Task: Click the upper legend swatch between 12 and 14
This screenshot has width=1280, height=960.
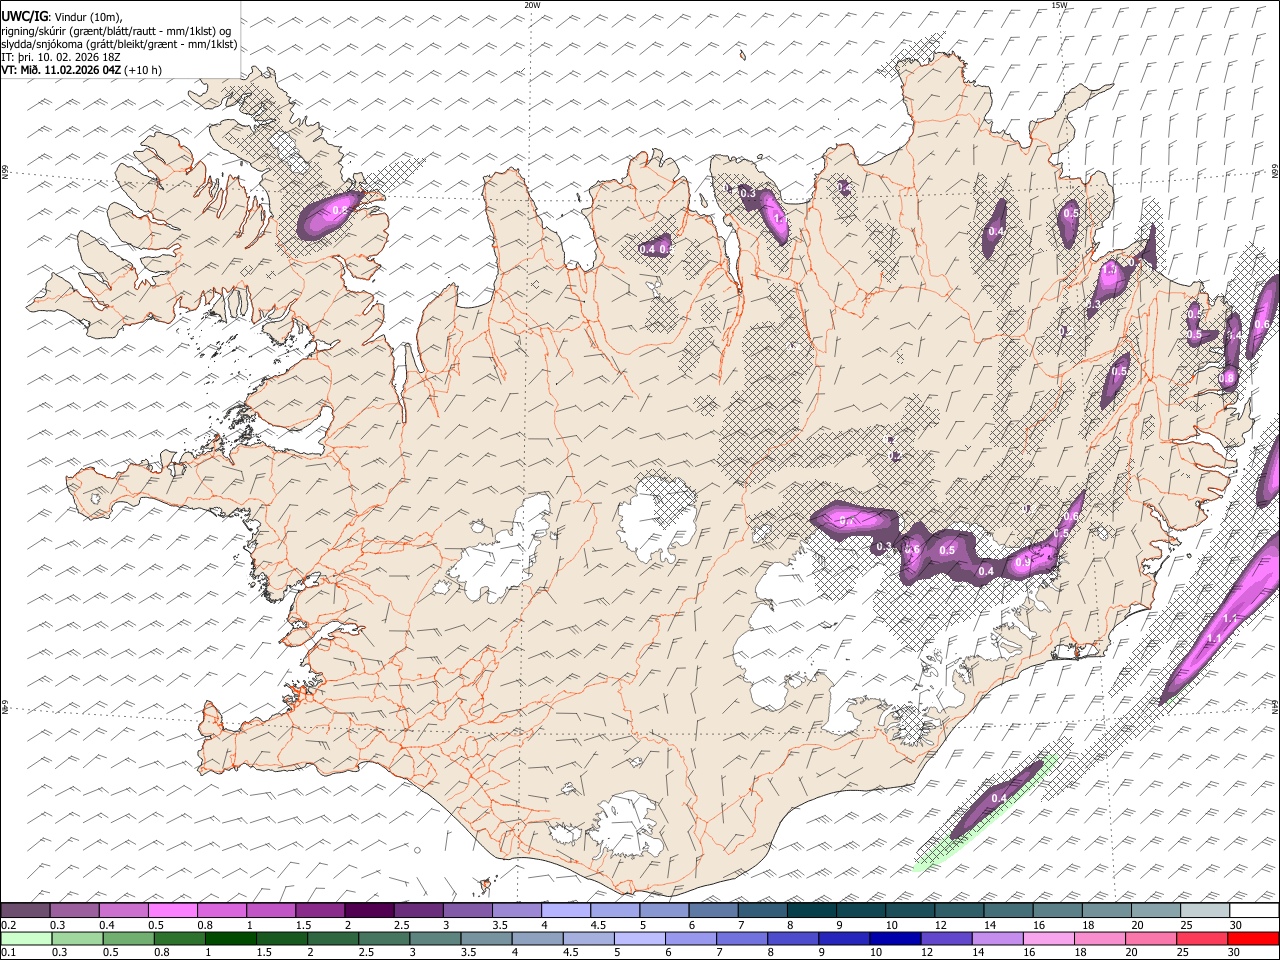Action: click(959, 911)
